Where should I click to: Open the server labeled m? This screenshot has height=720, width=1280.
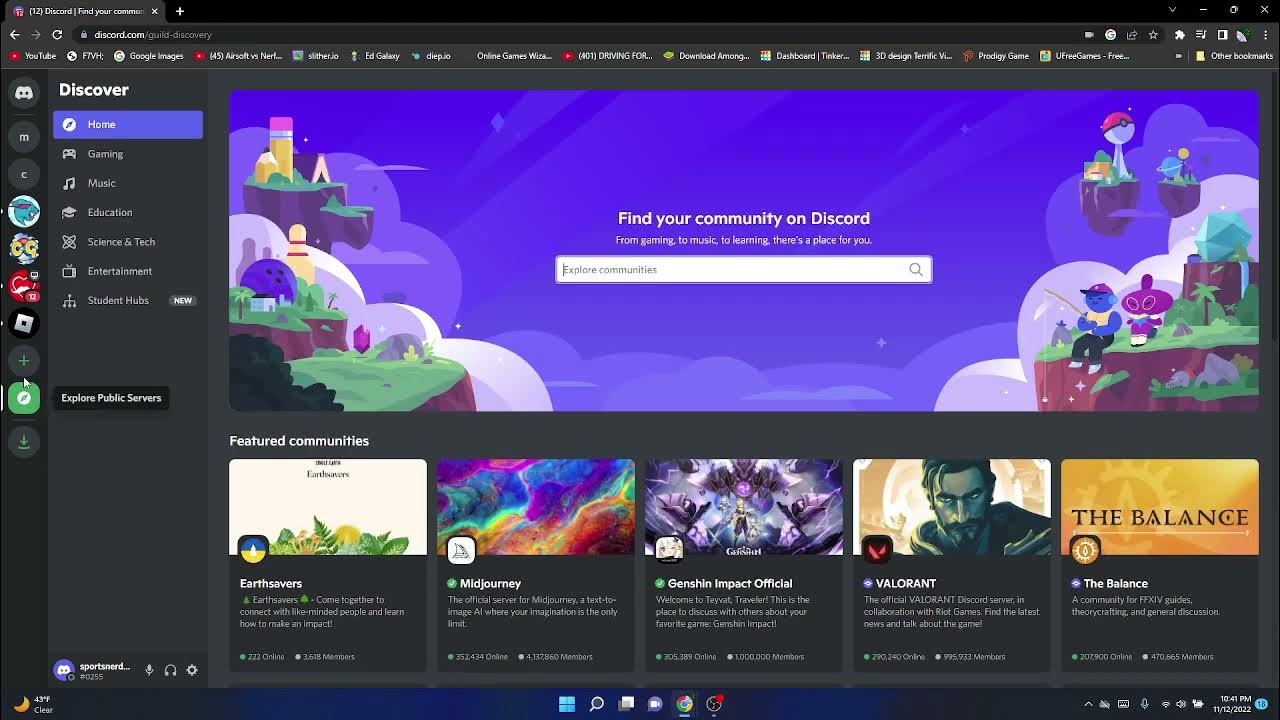click(x=24, y=137)
